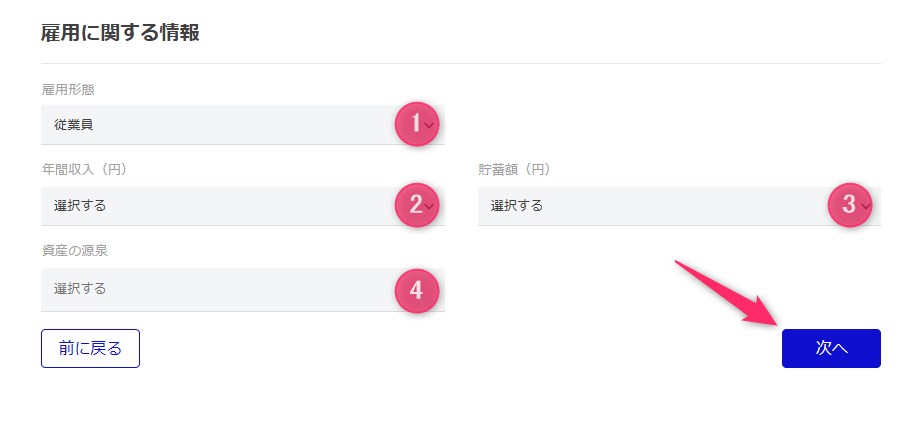
Task: Go back with the 前に戻る button
Action: tap(90, 348)
